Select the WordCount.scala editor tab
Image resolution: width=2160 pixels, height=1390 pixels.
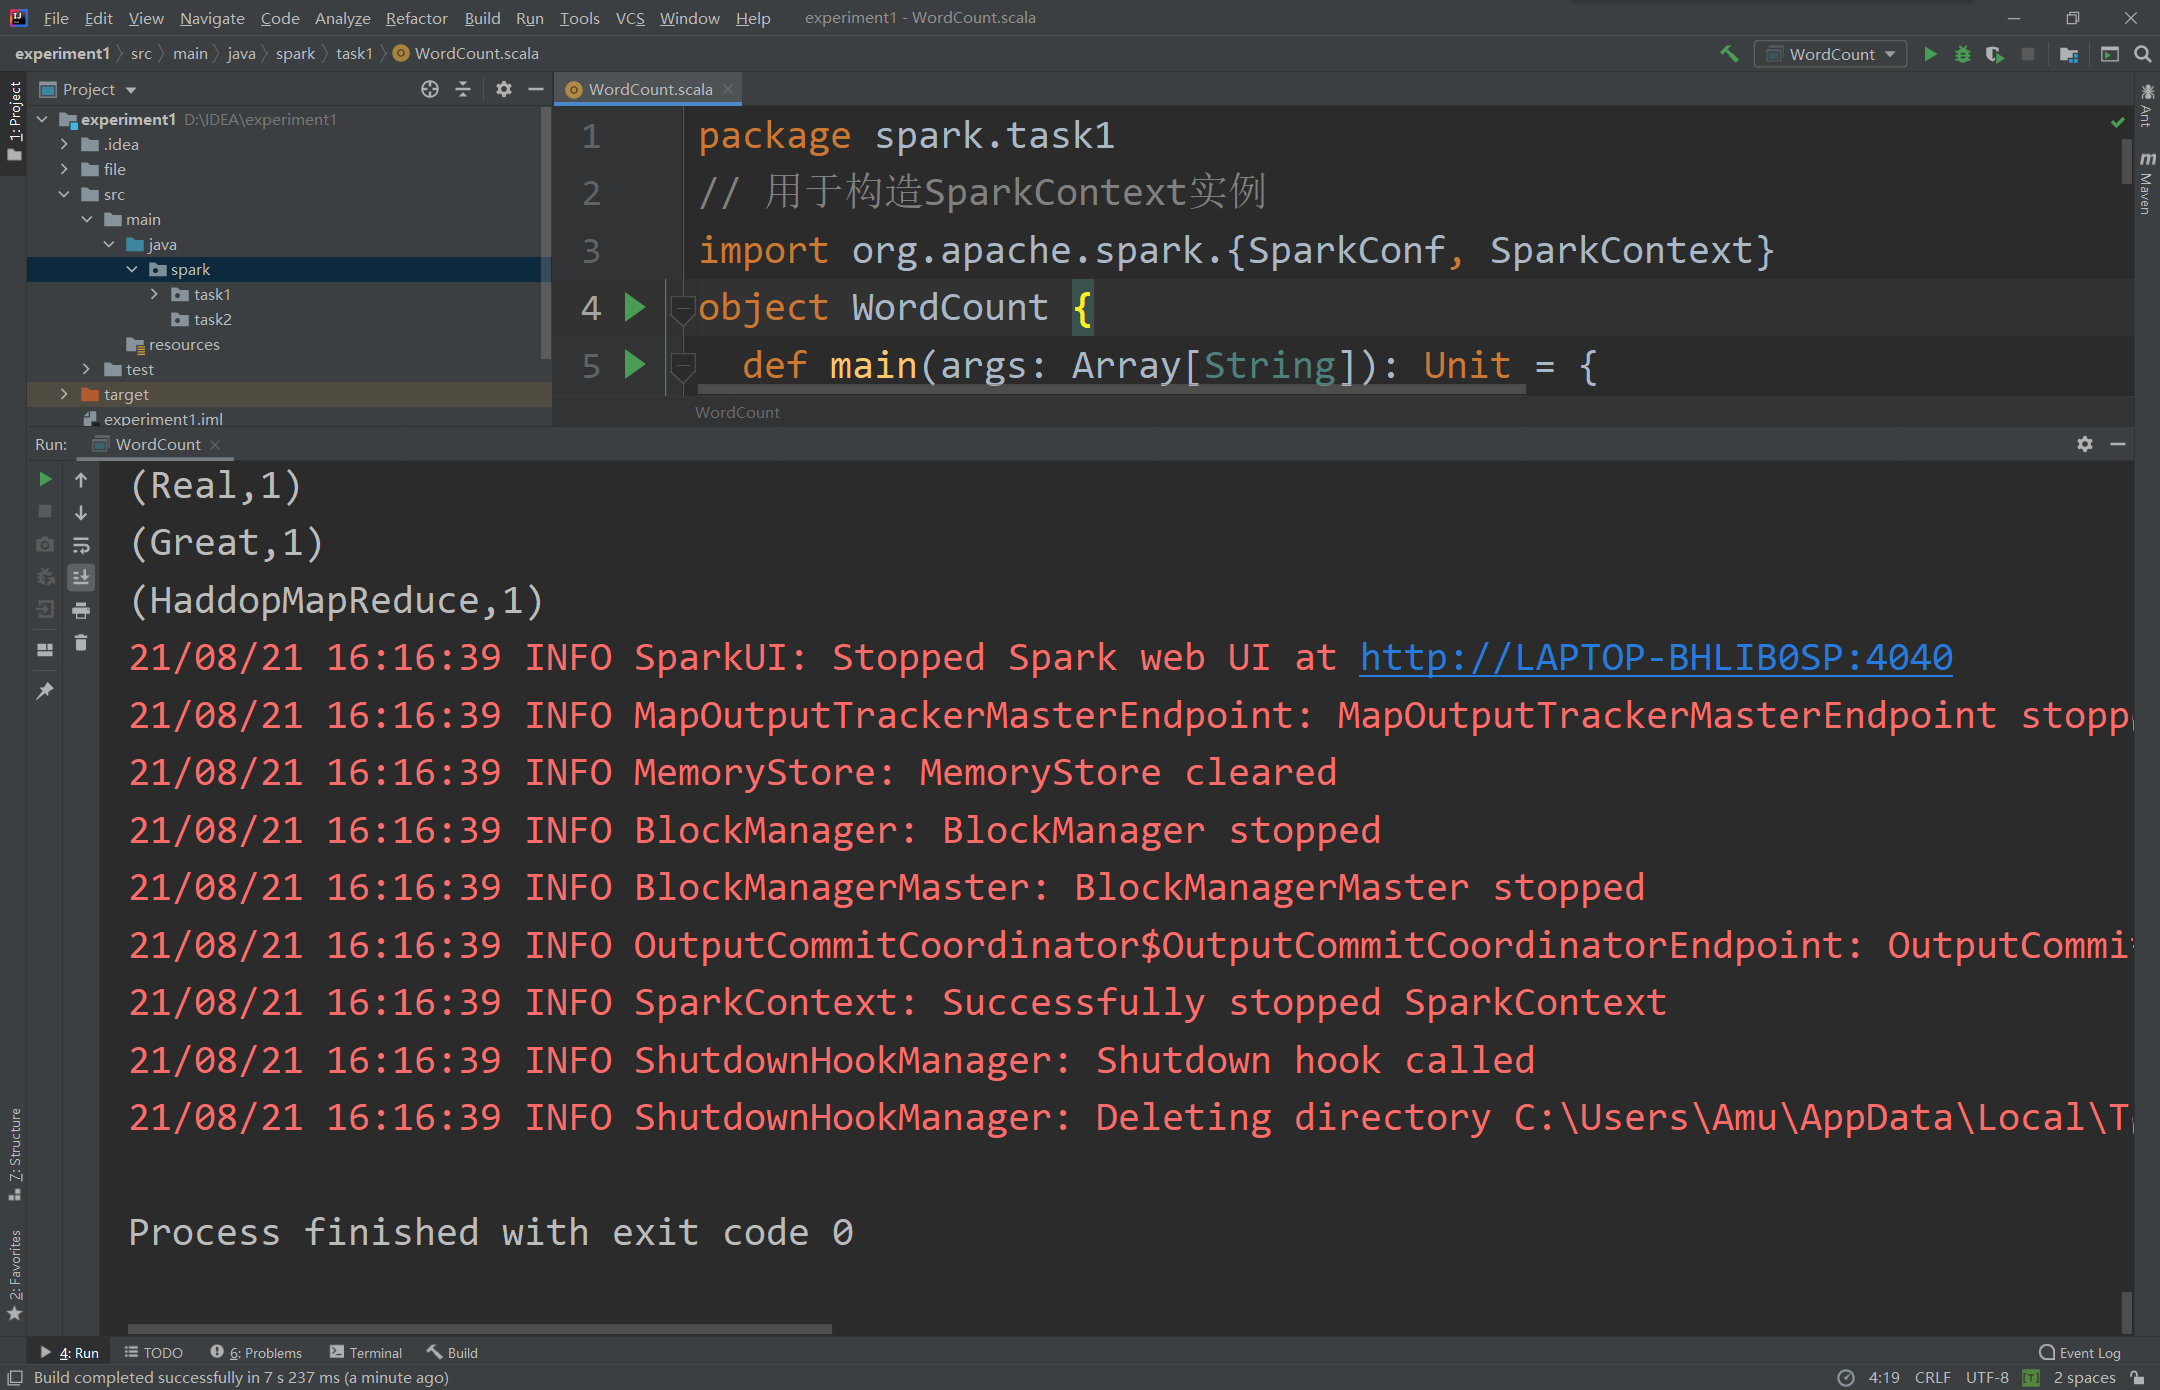pos(650,89)
